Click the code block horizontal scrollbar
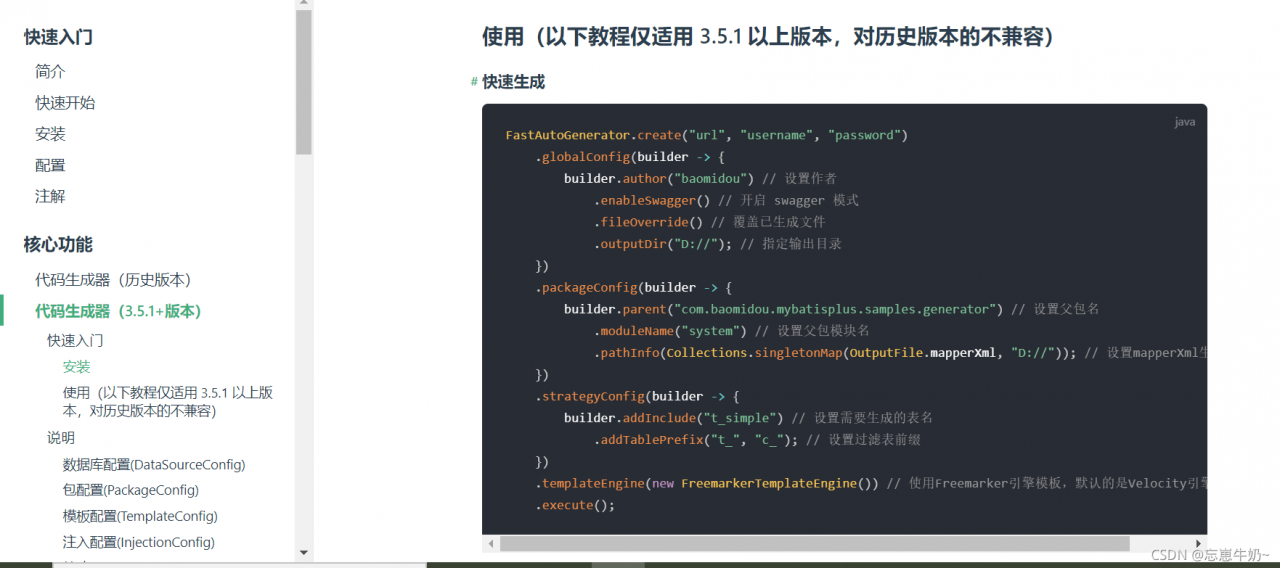1280x568 pixels. point(815,544)
